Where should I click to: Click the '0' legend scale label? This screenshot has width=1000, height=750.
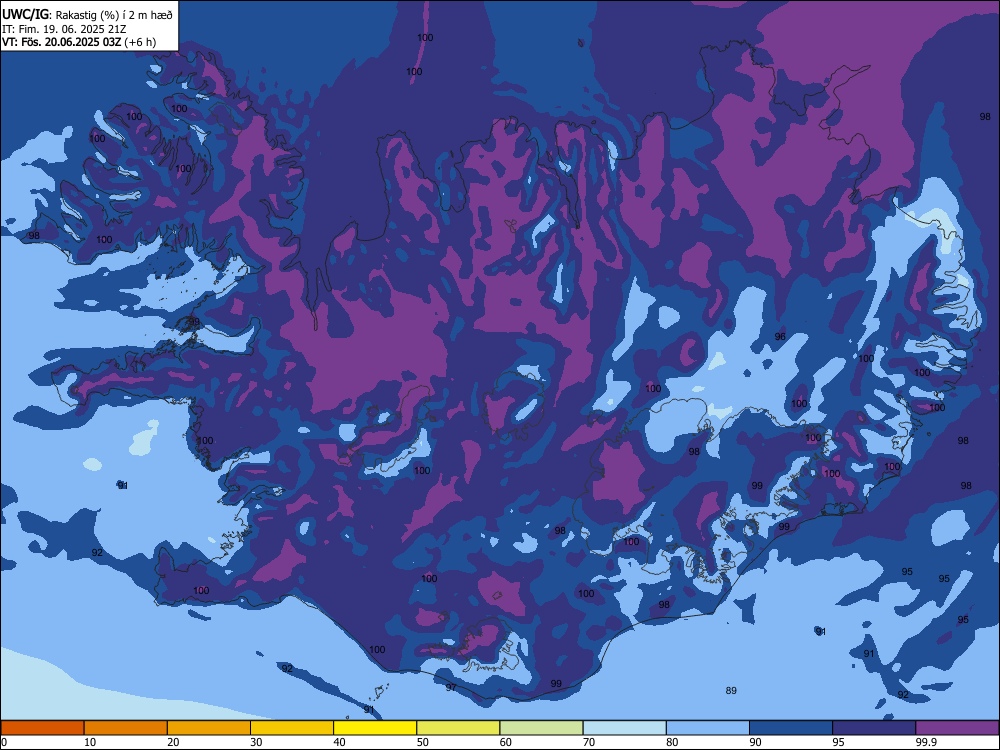point(4,742)
